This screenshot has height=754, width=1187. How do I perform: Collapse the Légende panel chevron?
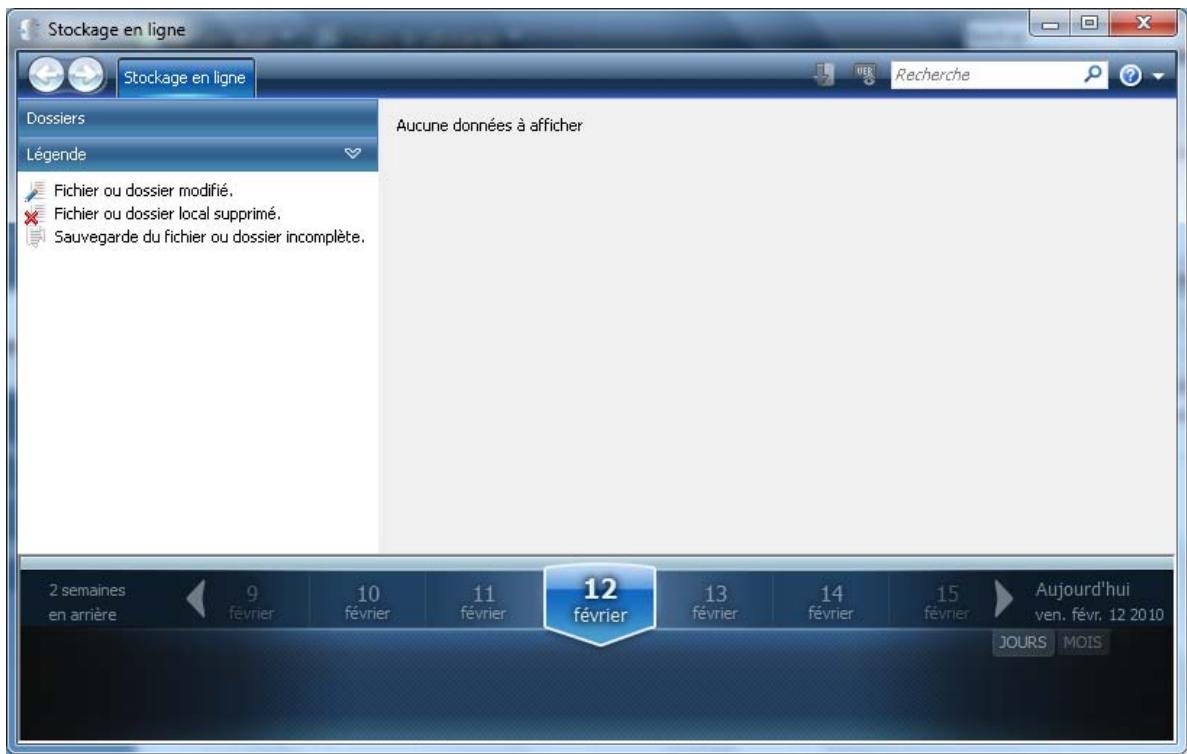pos(352,154)
